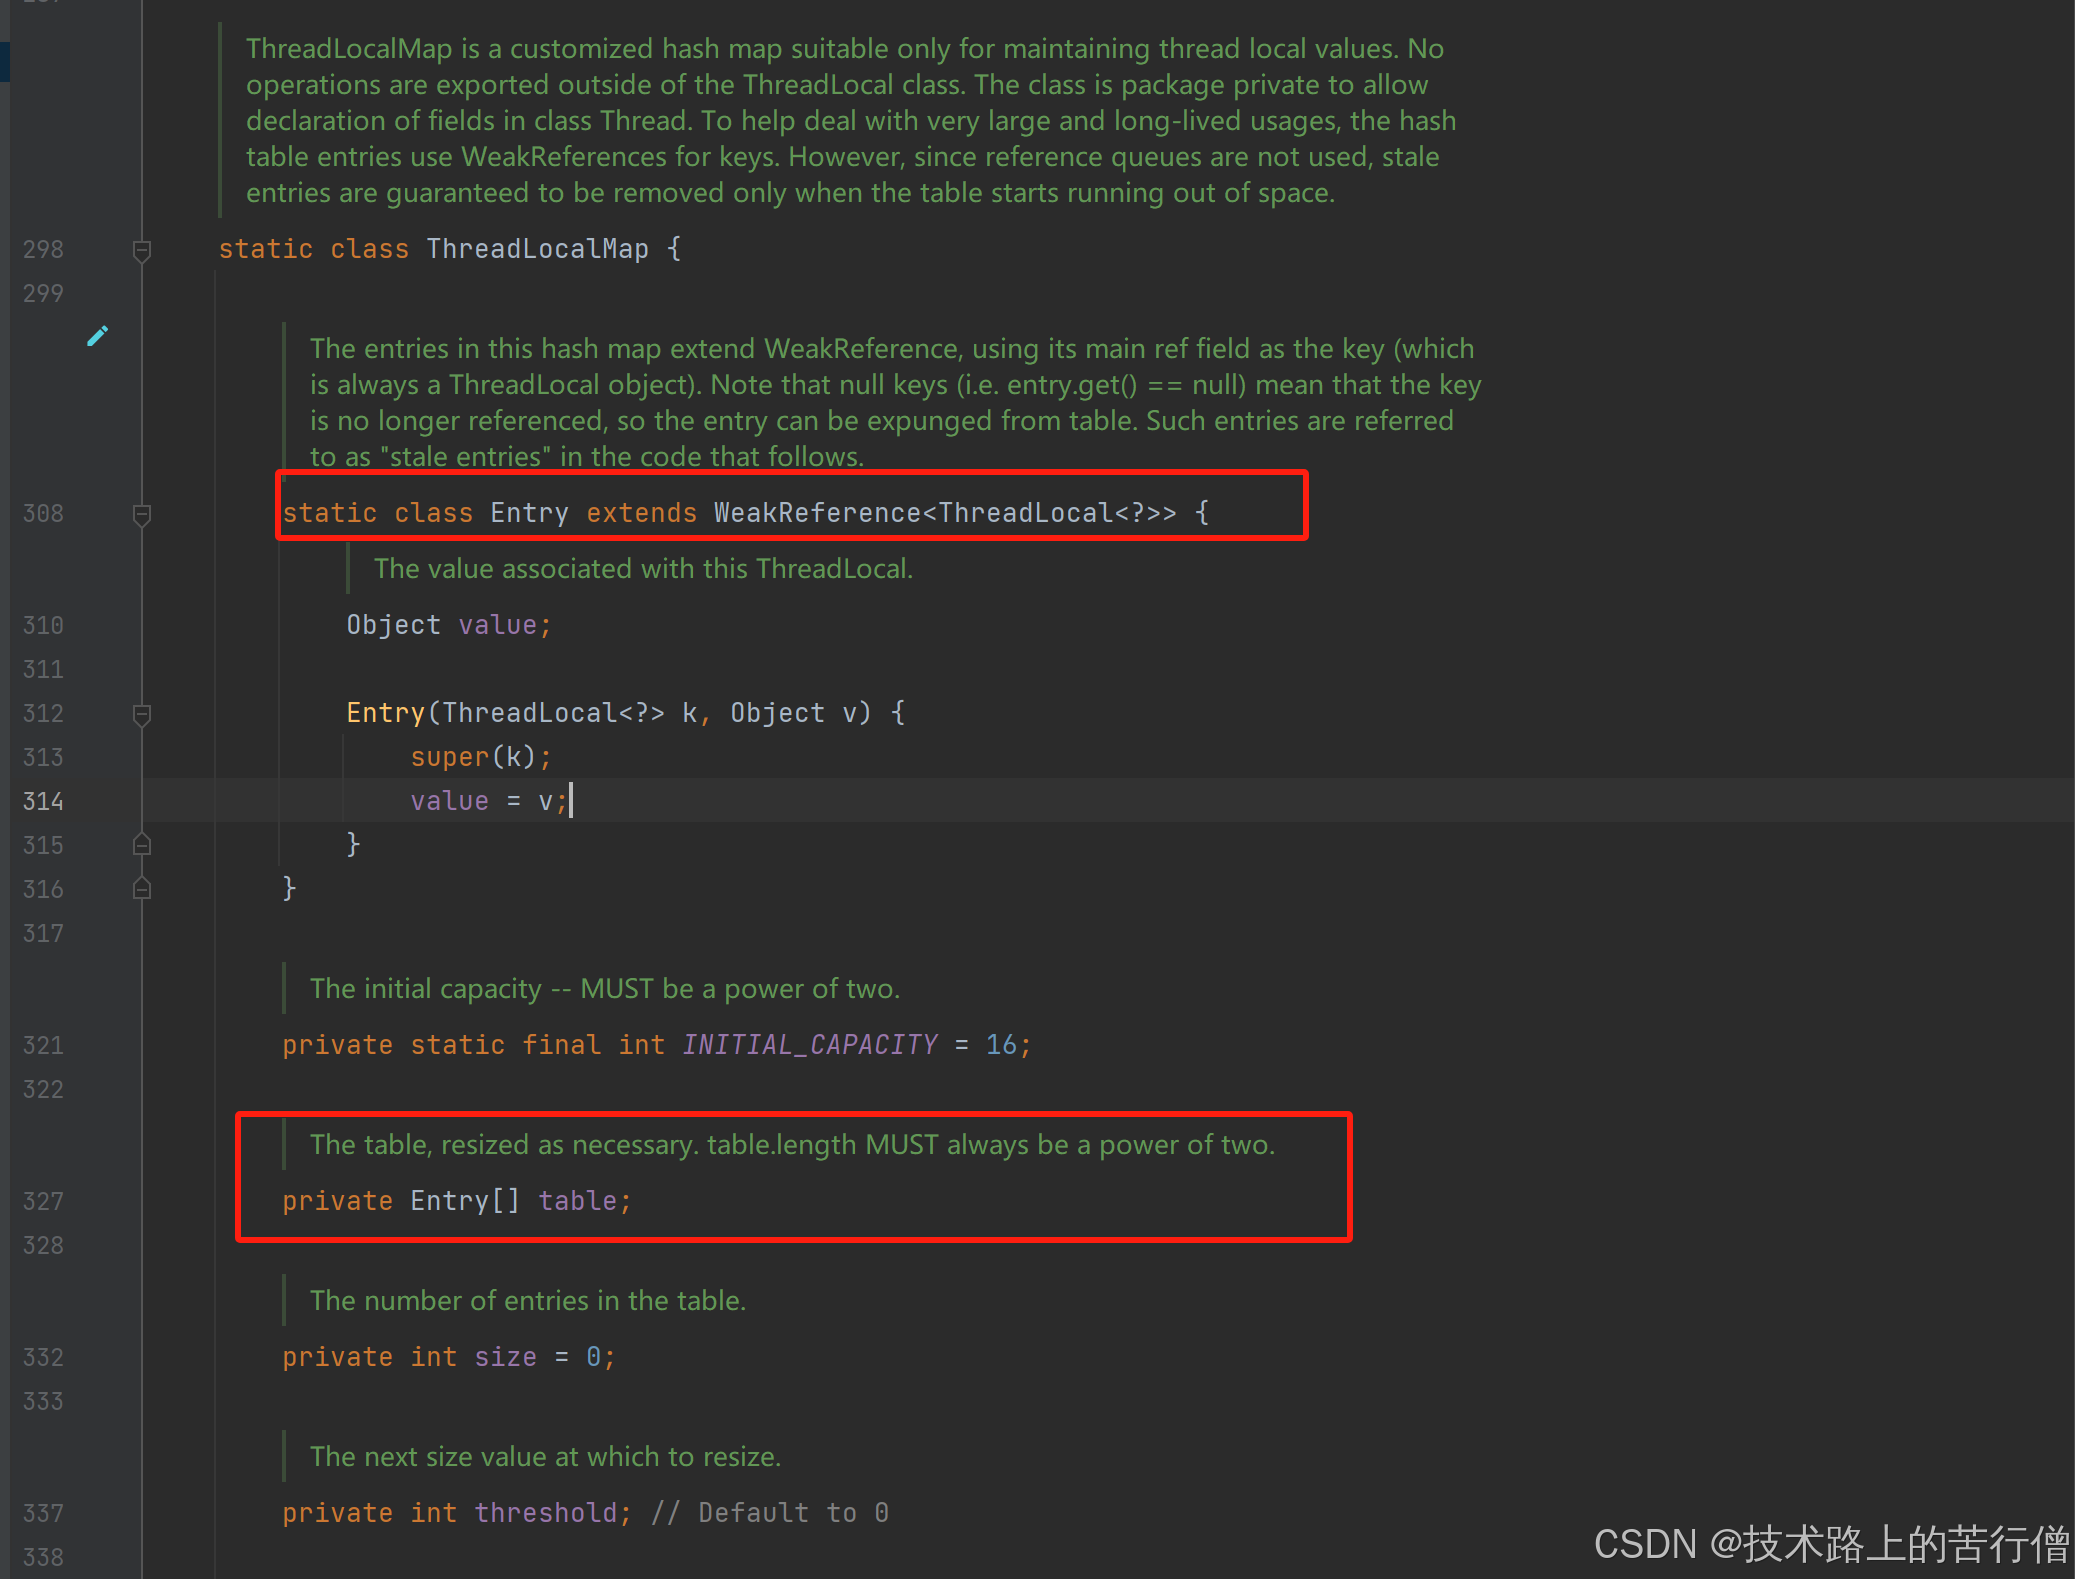Screen dimensions: 2075x1579
Task: Click line number 327 to select that line
Action: click(x=42, y=1200)
